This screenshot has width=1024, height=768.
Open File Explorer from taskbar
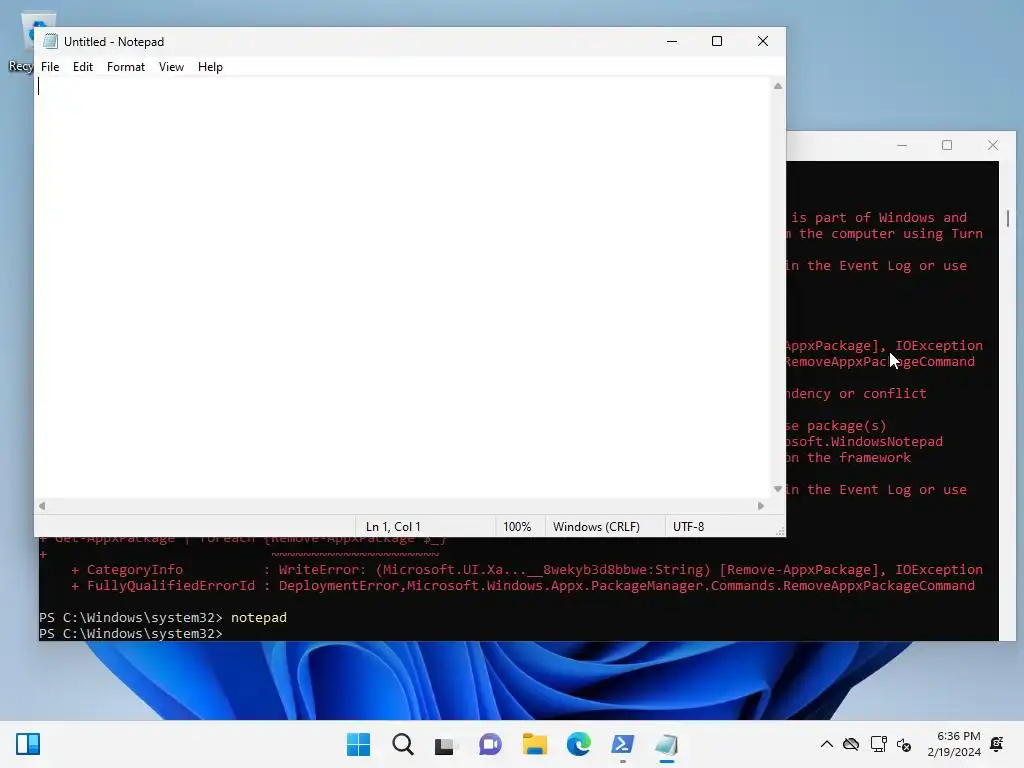coord(535,744)
